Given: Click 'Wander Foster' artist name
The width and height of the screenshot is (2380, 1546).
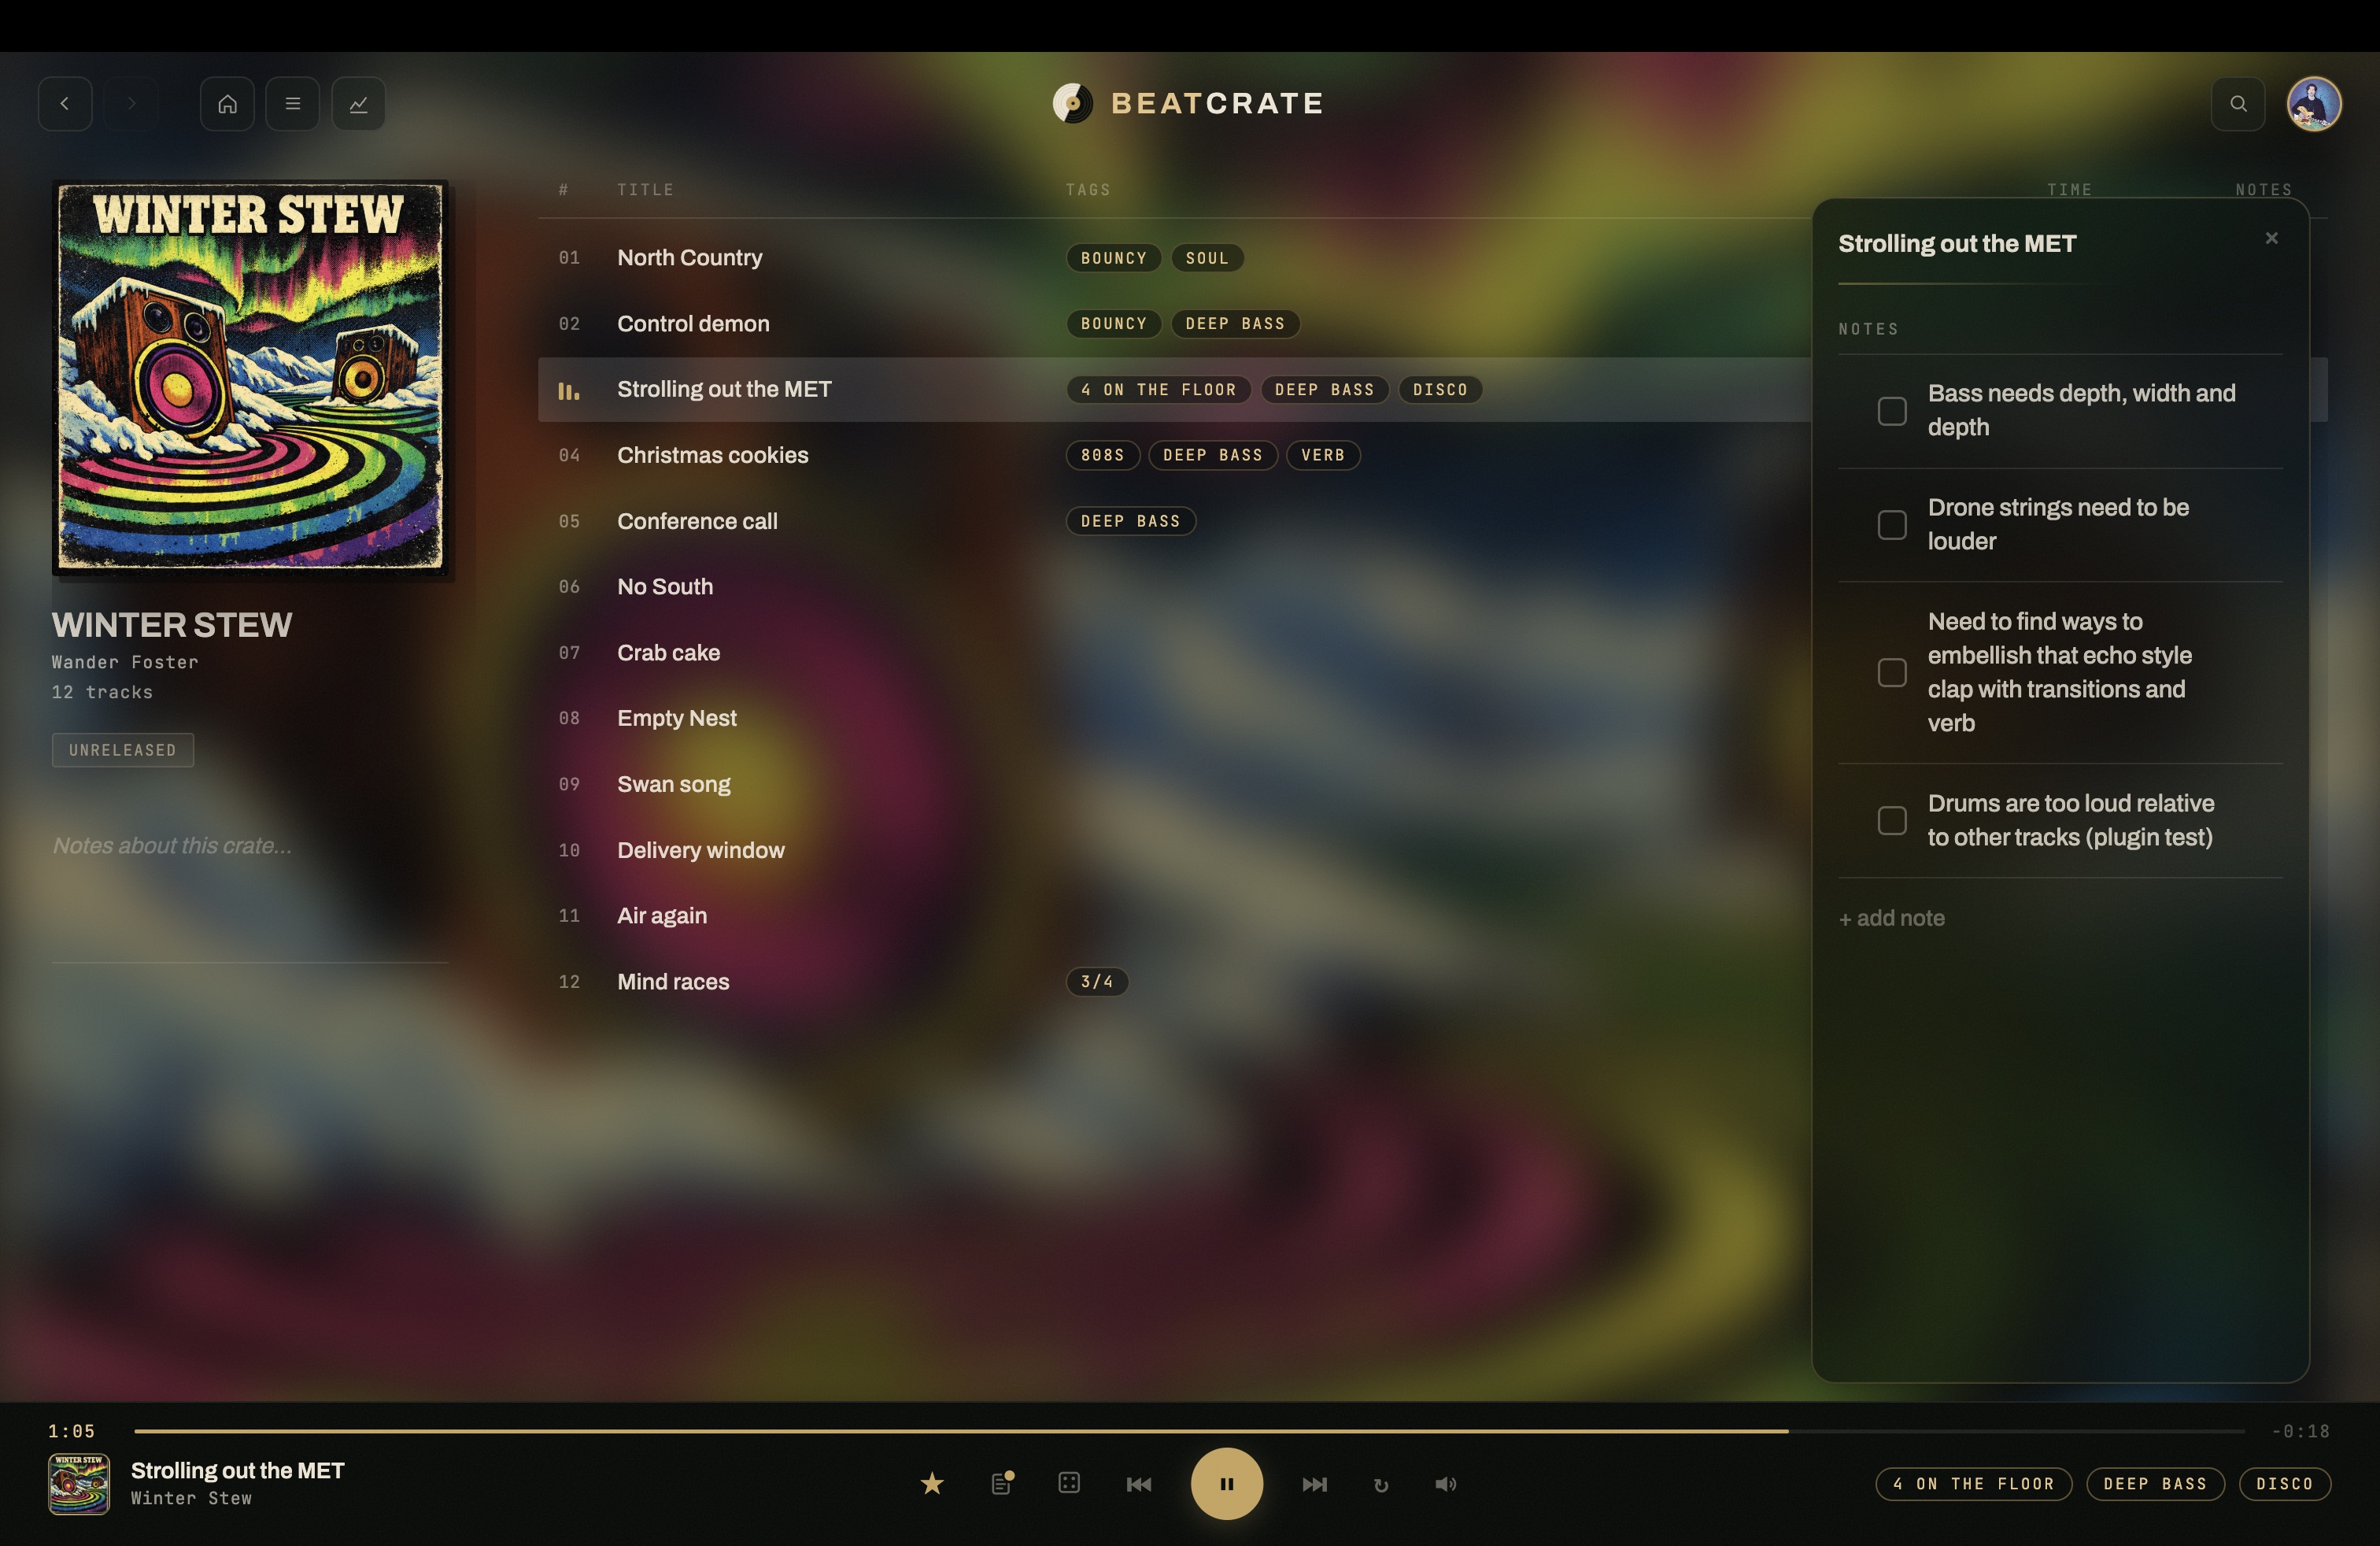Looking at the screenshot, I should 125,662.
